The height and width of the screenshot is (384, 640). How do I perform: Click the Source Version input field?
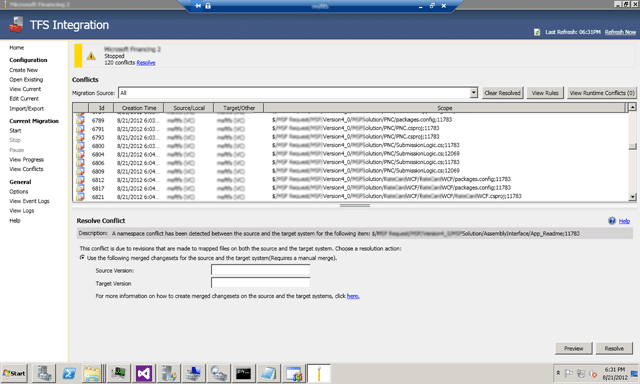point(260,270)
